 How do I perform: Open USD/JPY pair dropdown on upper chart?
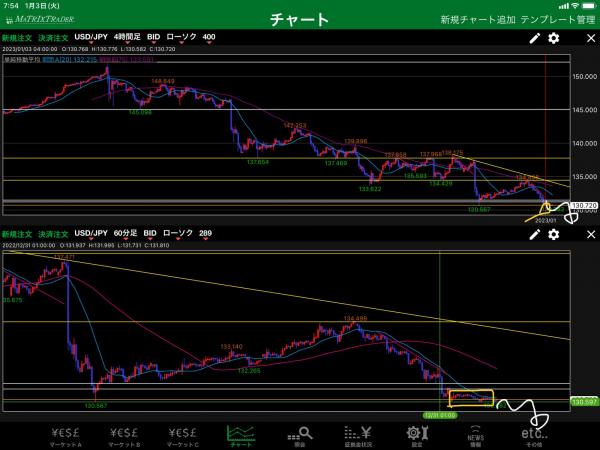[x=91, y=38]
